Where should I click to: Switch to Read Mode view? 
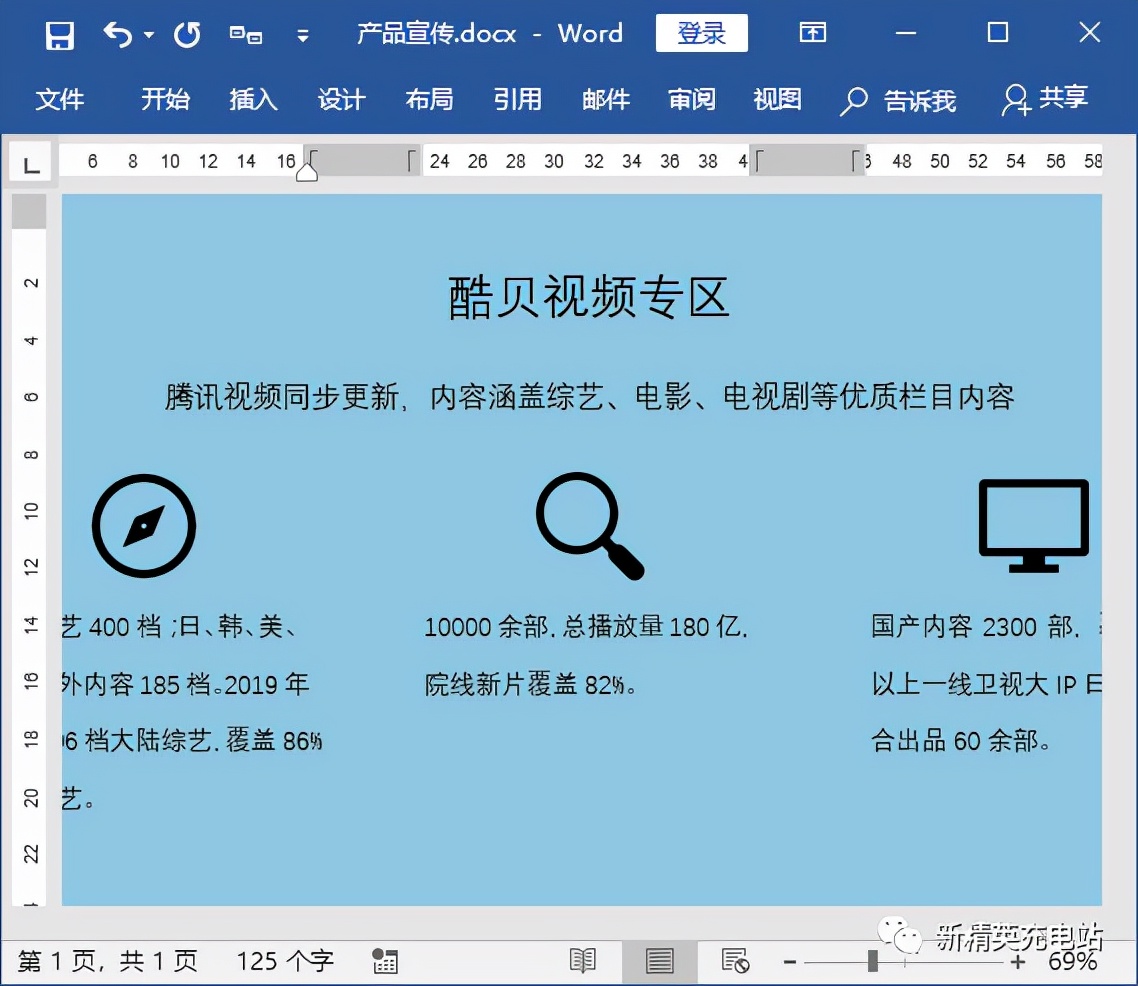coord(583,961)
